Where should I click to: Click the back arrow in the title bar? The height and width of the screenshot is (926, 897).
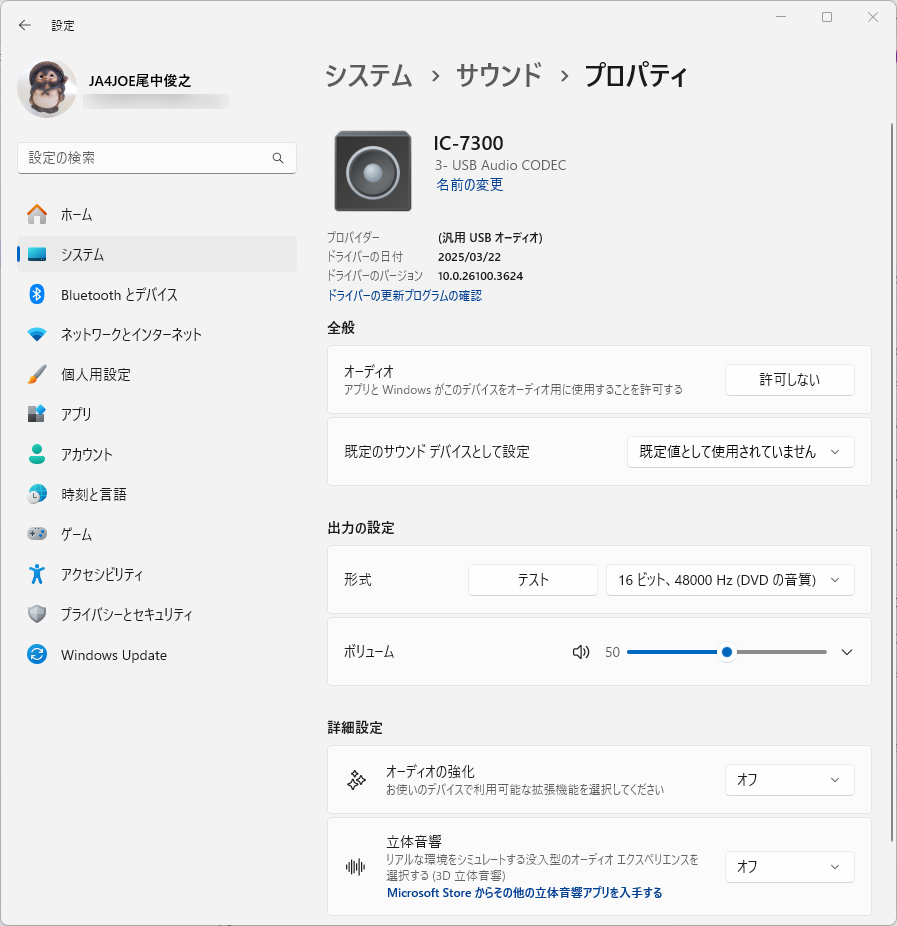[x=24, y=25]
